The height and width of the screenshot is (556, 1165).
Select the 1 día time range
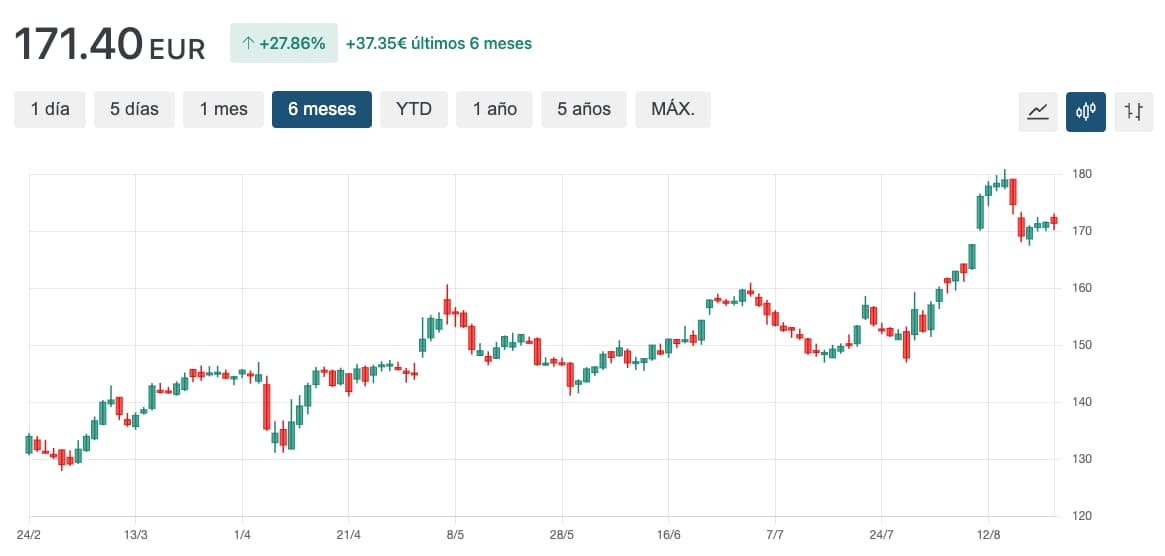coord(50,109)
